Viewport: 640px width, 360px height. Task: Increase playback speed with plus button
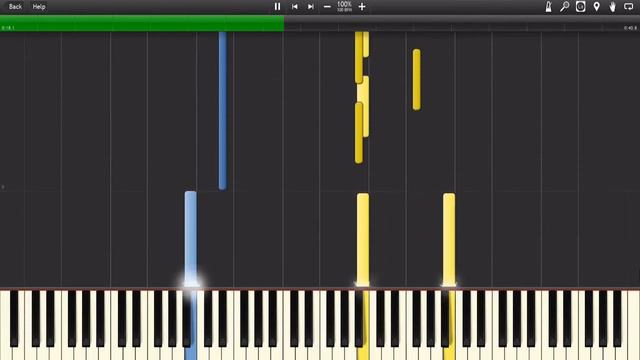coord(362,7)
